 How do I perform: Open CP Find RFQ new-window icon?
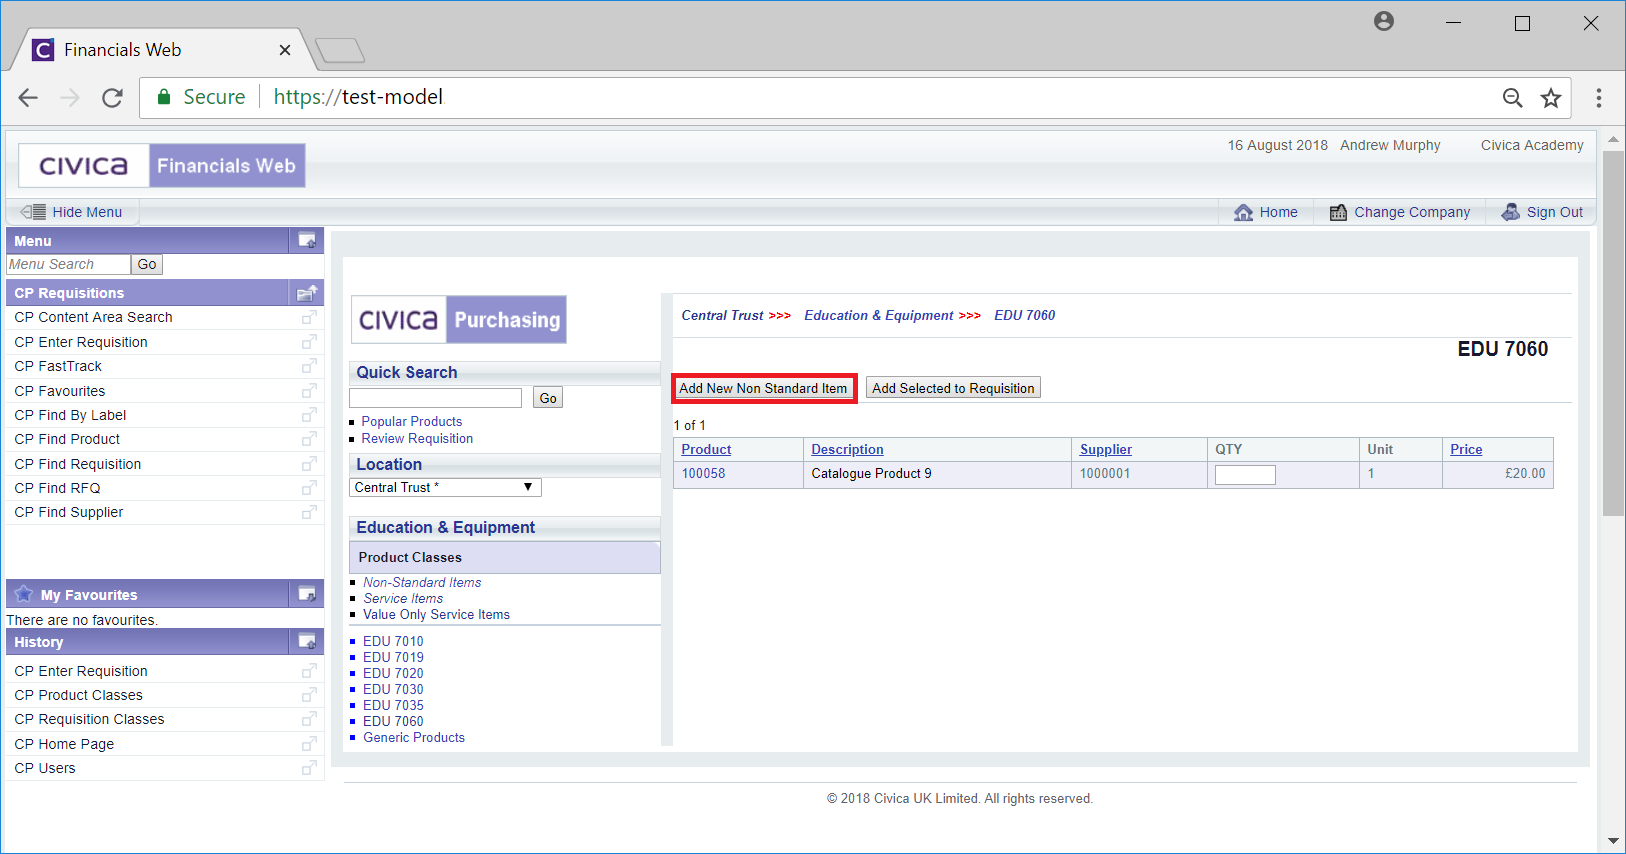pyautogui.click(x=309, y=488)
